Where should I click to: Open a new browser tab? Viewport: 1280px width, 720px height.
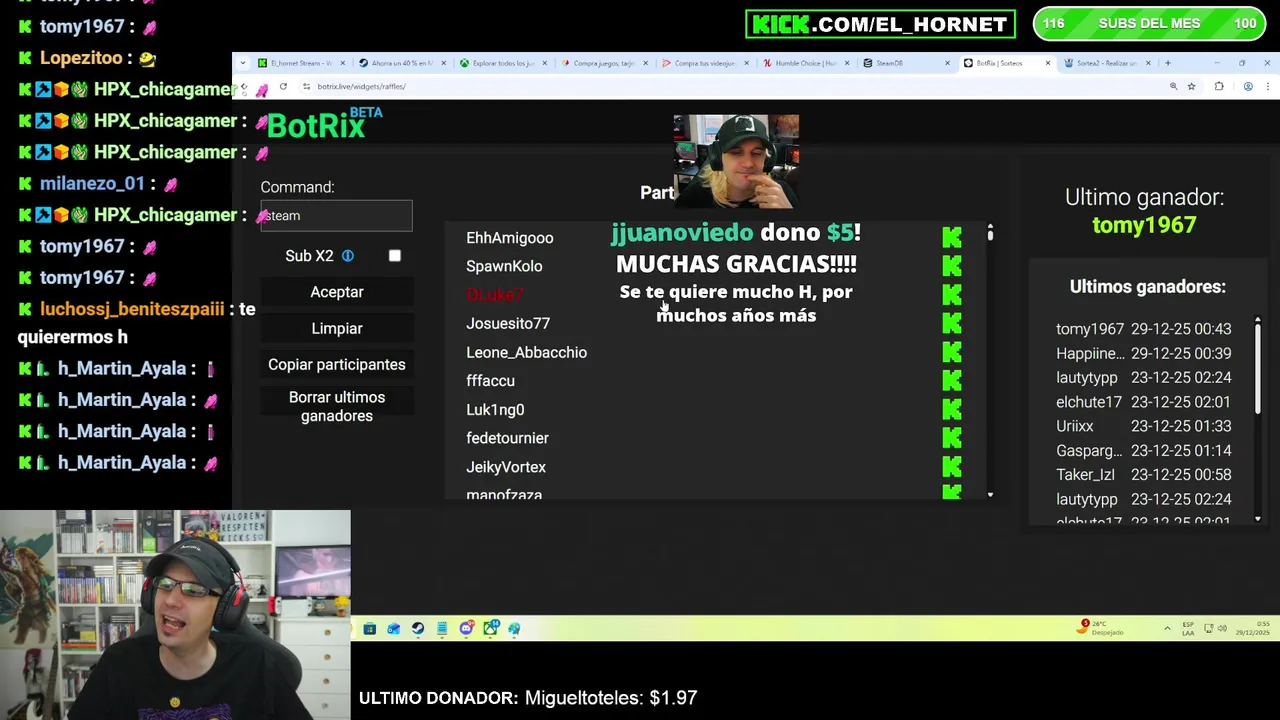click(x=1167, y=63)
